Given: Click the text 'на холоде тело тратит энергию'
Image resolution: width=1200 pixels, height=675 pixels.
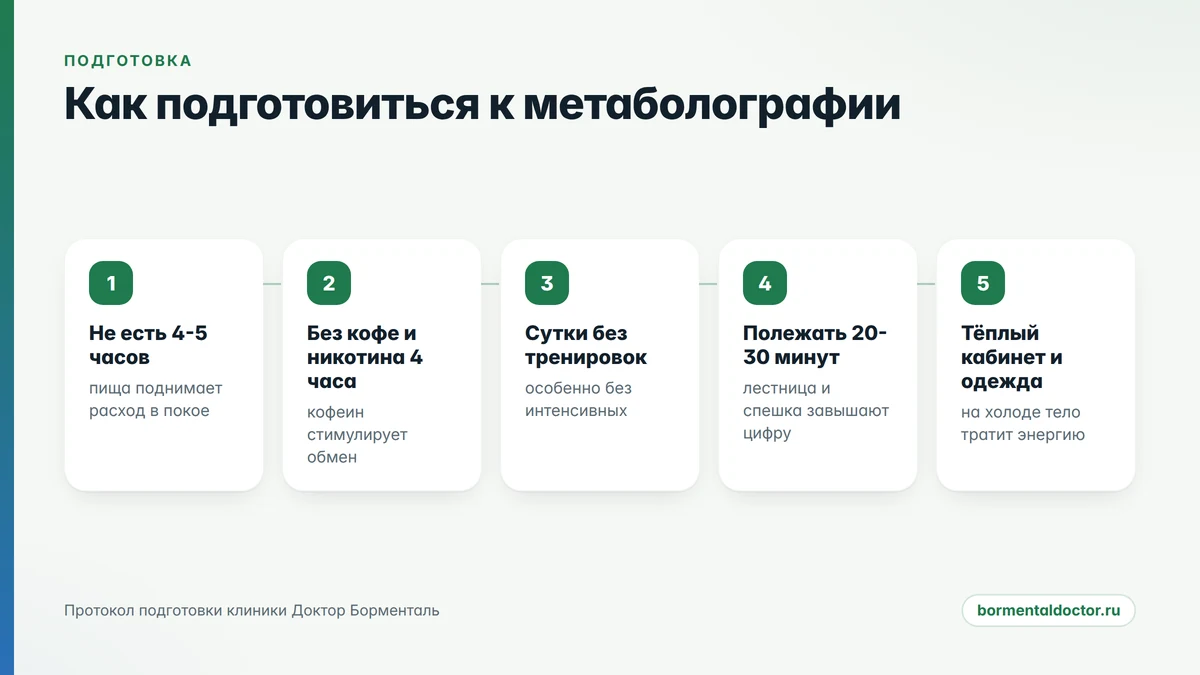Looking at the screenshot, I should tap(1023, 423).
